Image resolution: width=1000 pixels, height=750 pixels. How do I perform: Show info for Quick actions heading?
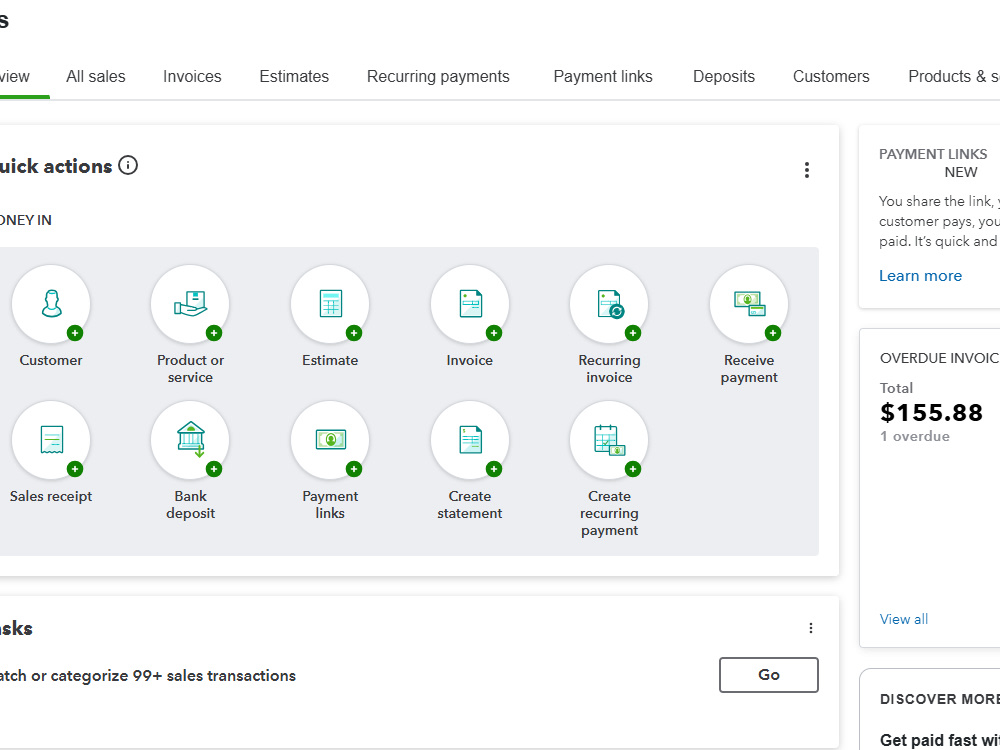pyautogui.click(x=128, y=166)
